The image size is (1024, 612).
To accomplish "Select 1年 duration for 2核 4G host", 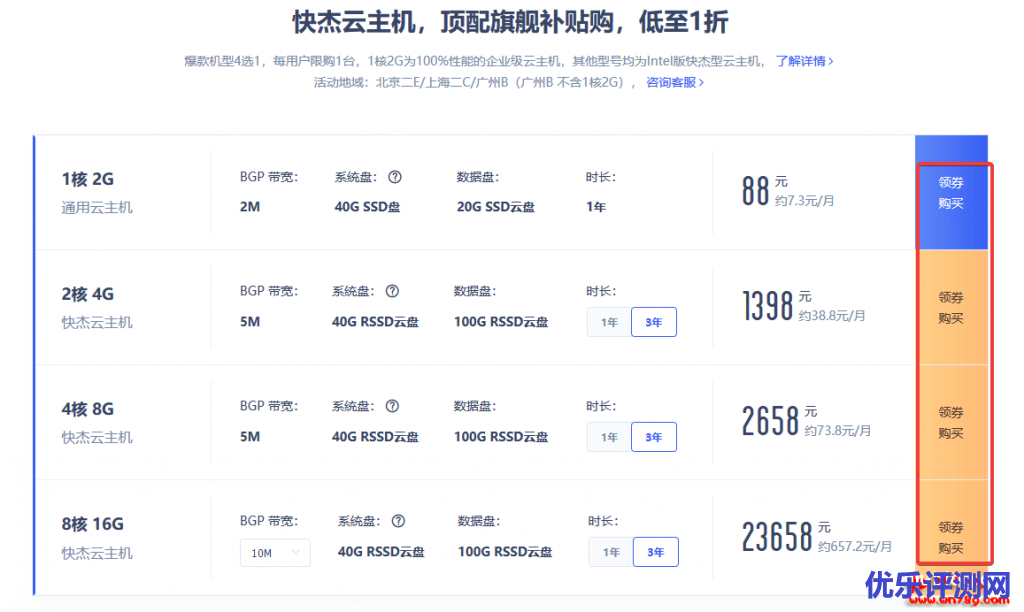I will click(x=609, y=322).
